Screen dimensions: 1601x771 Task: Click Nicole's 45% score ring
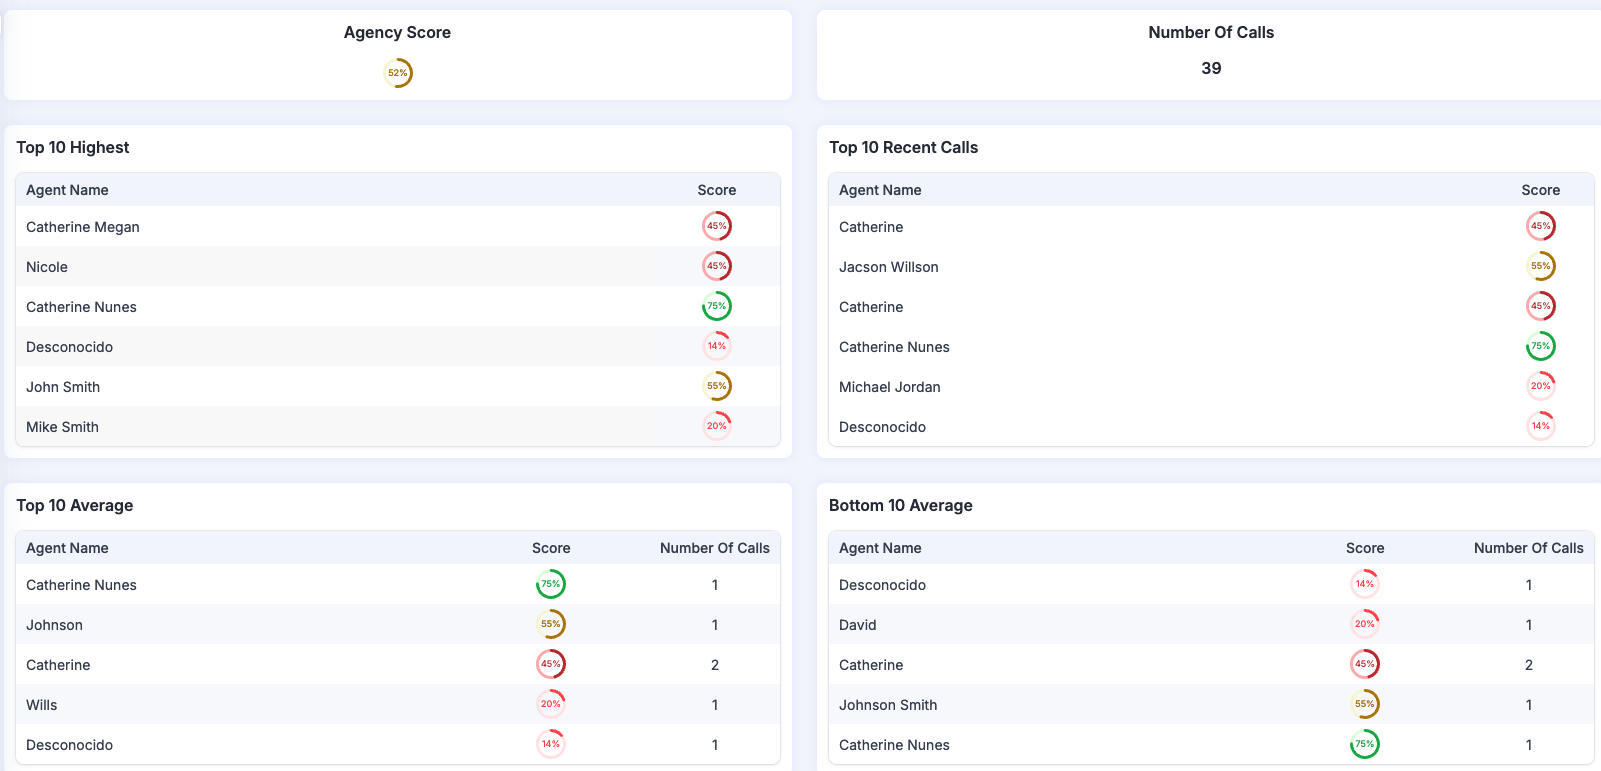(x=717, y=266)
